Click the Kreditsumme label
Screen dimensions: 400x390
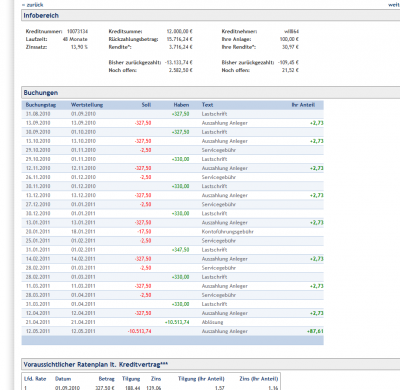click(x=125, y=31)
